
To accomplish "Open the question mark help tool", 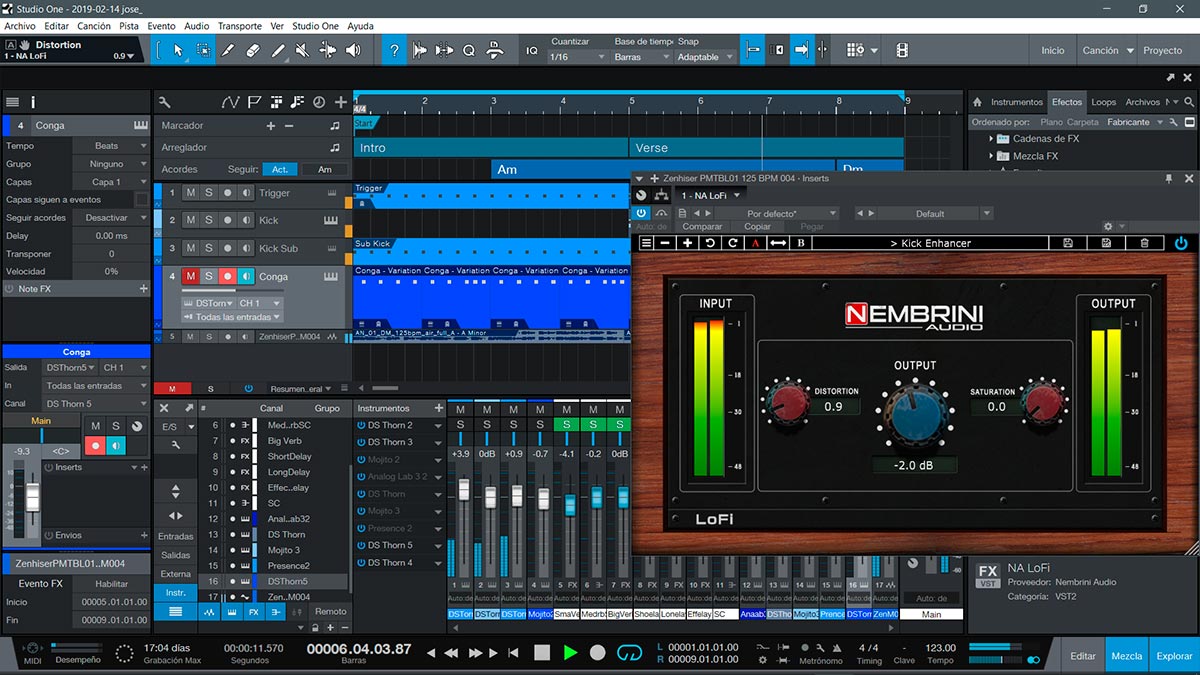I will point(395,49).
